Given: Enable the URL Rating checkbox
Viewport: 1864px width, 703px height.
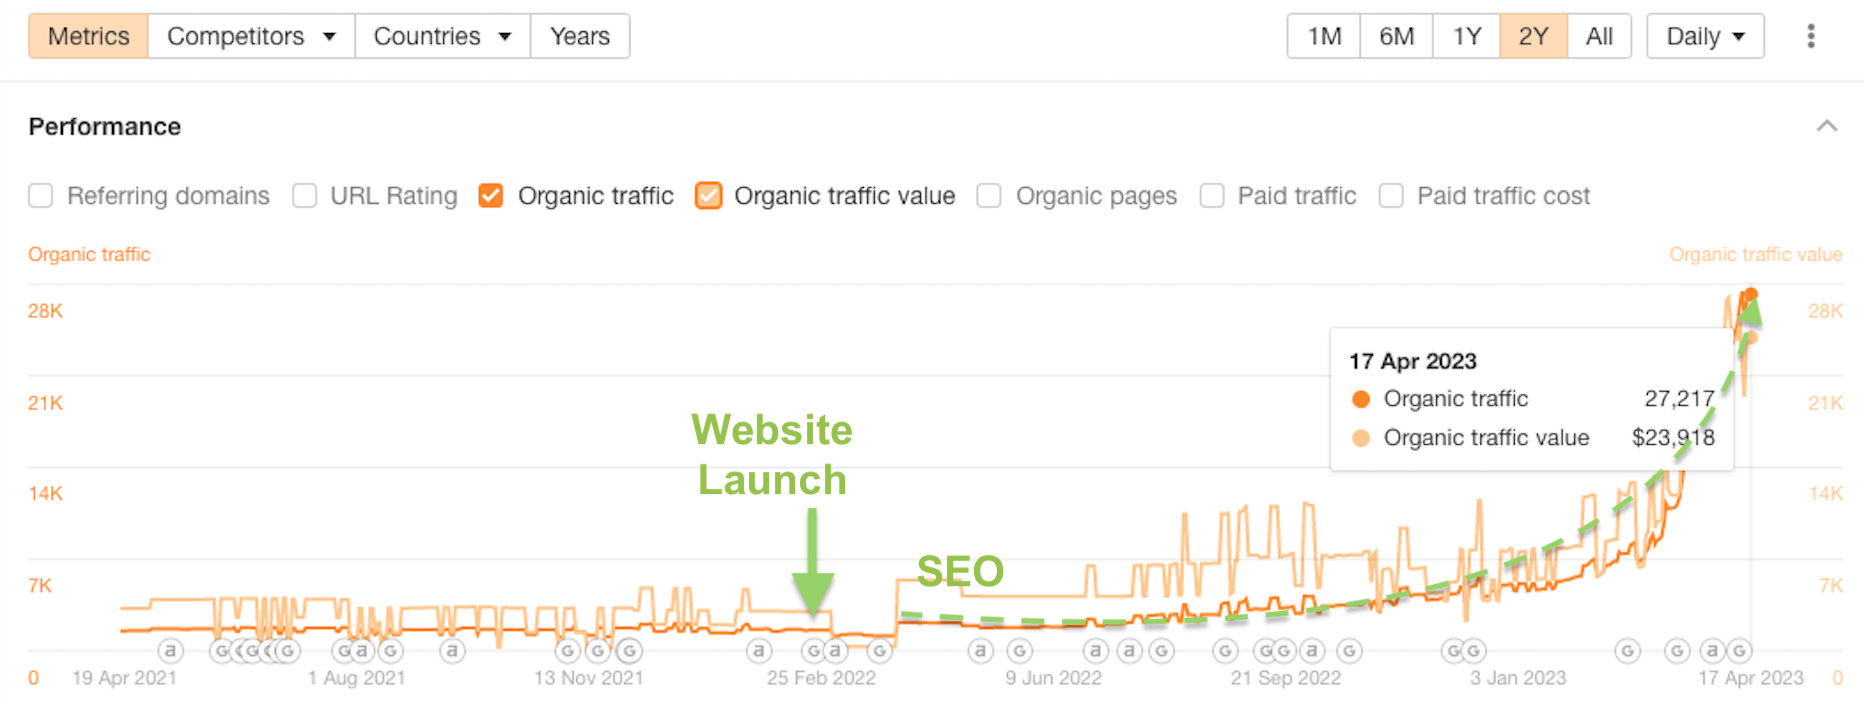Looking at the screenshot, I should click(305, 196).
